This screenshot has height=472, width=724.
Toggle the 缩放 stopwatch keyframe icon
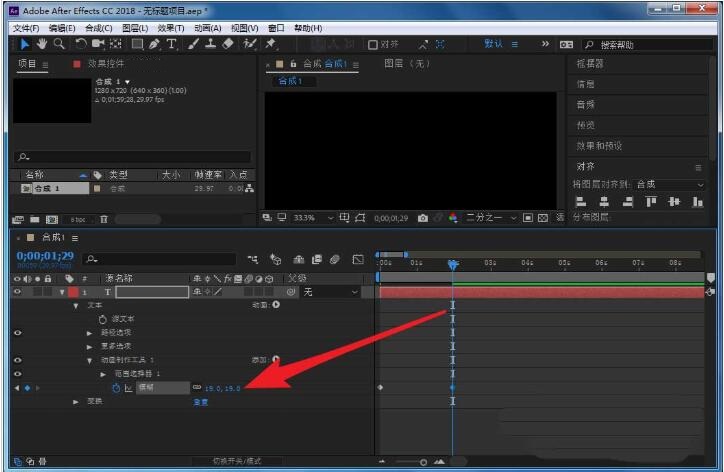[116, 388]
